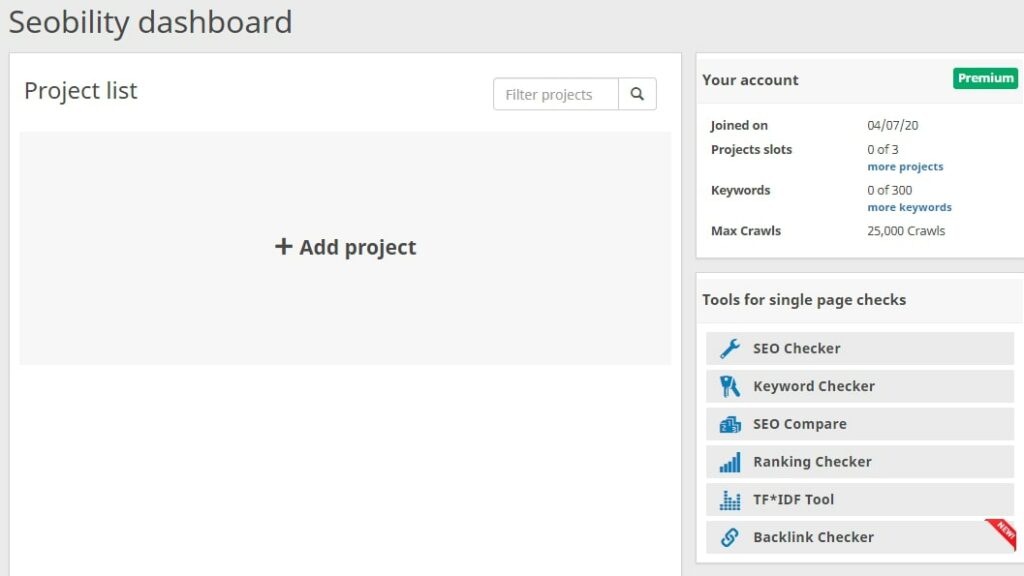Click the green Premium badge
1024x576 pixels.
pos(985,78)
